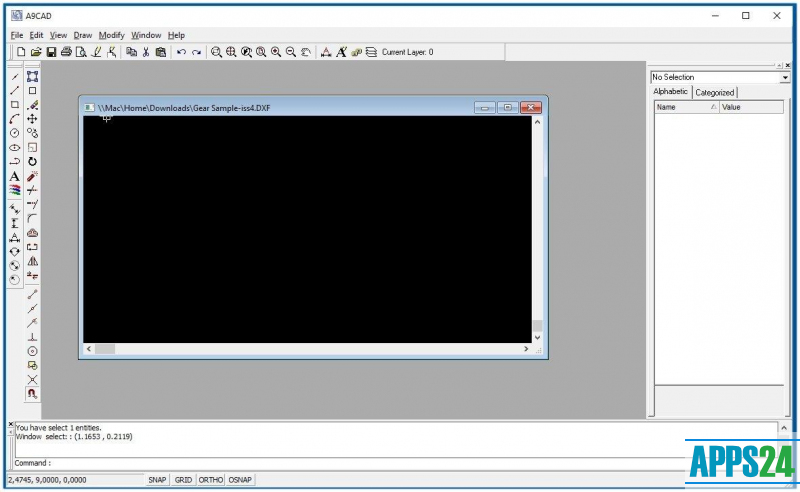Select the Mirror tool icon

click(33, 261)
